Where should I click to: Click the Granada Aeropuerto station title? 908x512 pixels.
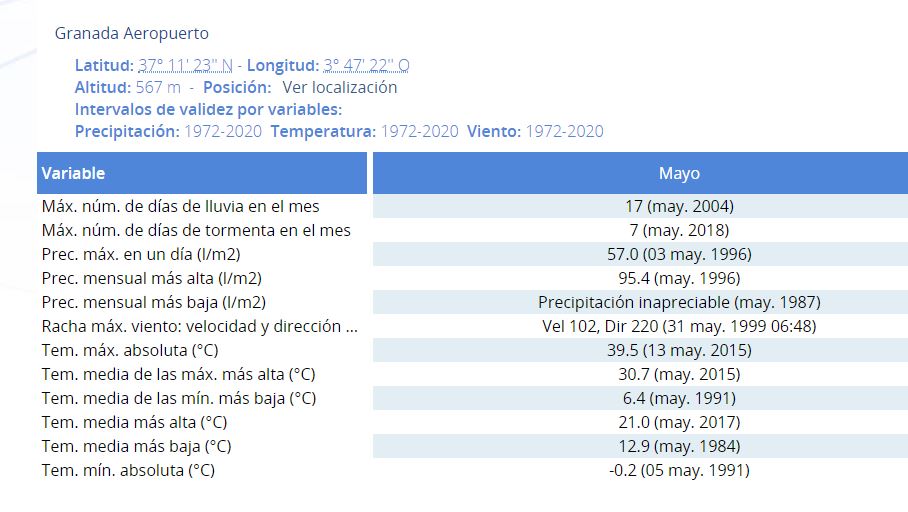click(x=131, y=34)
